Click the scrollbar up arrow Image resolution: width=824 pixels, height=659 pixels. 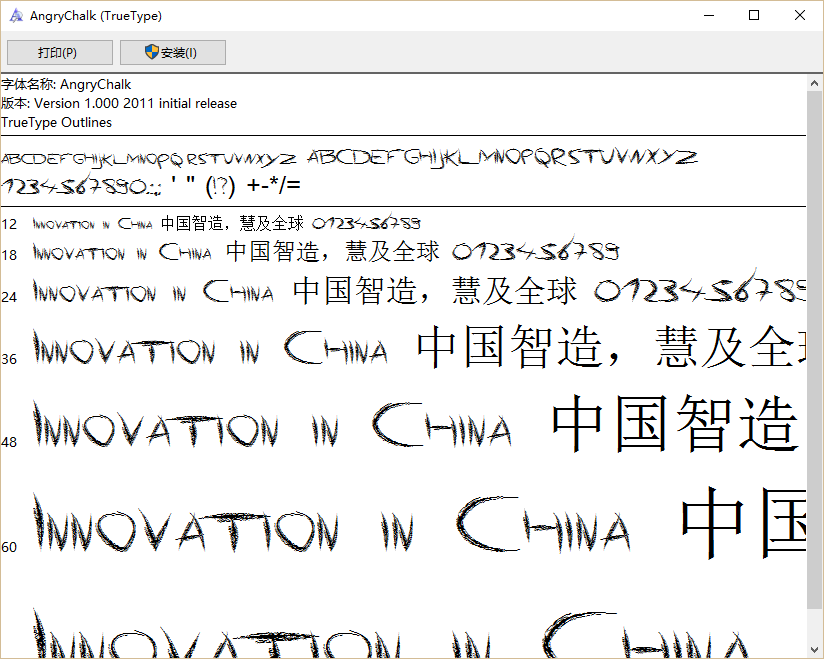815,83
